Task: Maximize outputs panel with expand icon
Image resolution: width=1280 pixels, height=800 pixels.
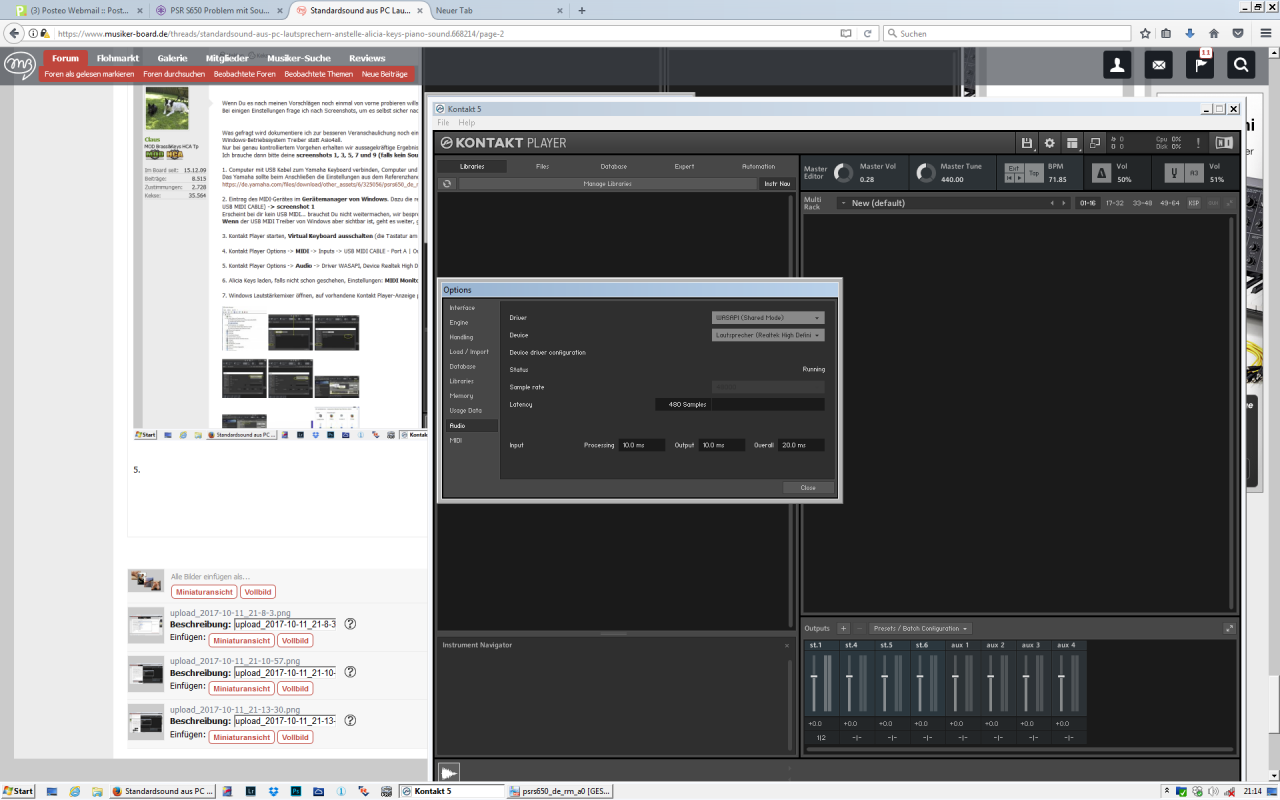Action: (1229, 628)
